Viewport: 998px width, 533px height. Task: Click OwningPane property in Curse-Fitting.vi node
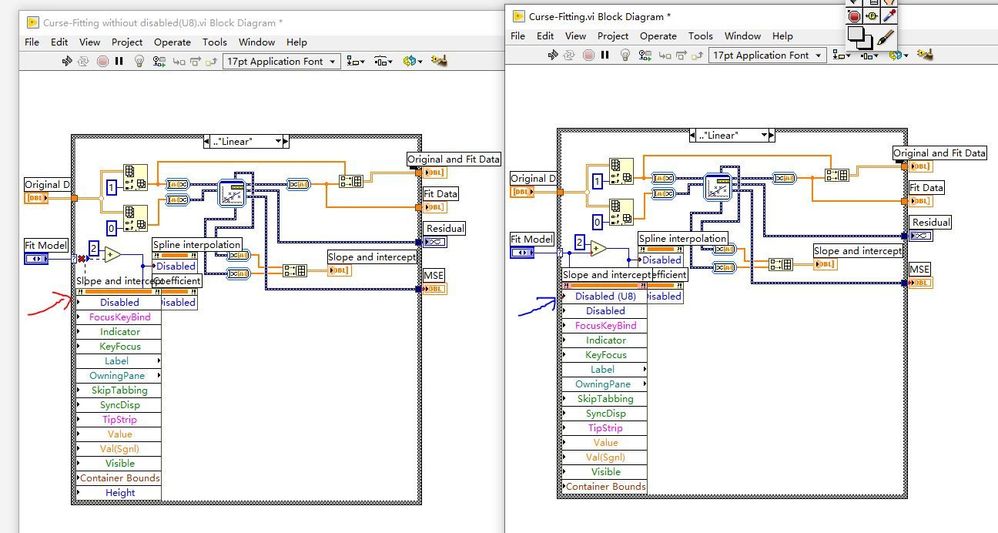(605, 384)
